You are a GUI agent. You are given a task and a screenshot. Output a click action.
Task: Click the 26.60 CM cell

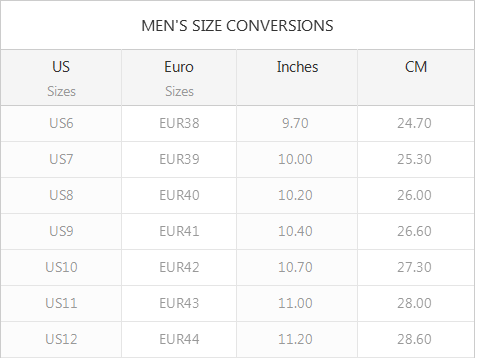[x=416, y=231]
